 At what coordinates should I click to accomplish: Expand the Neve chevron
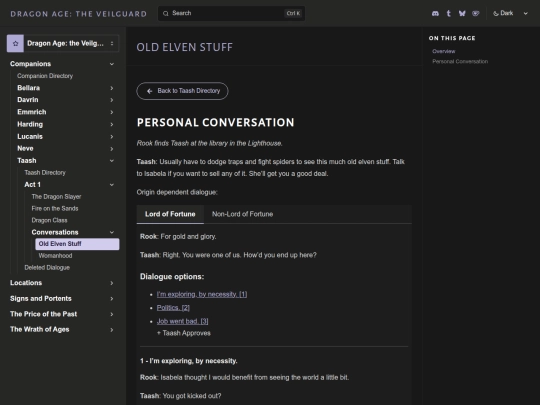[112, 149]
